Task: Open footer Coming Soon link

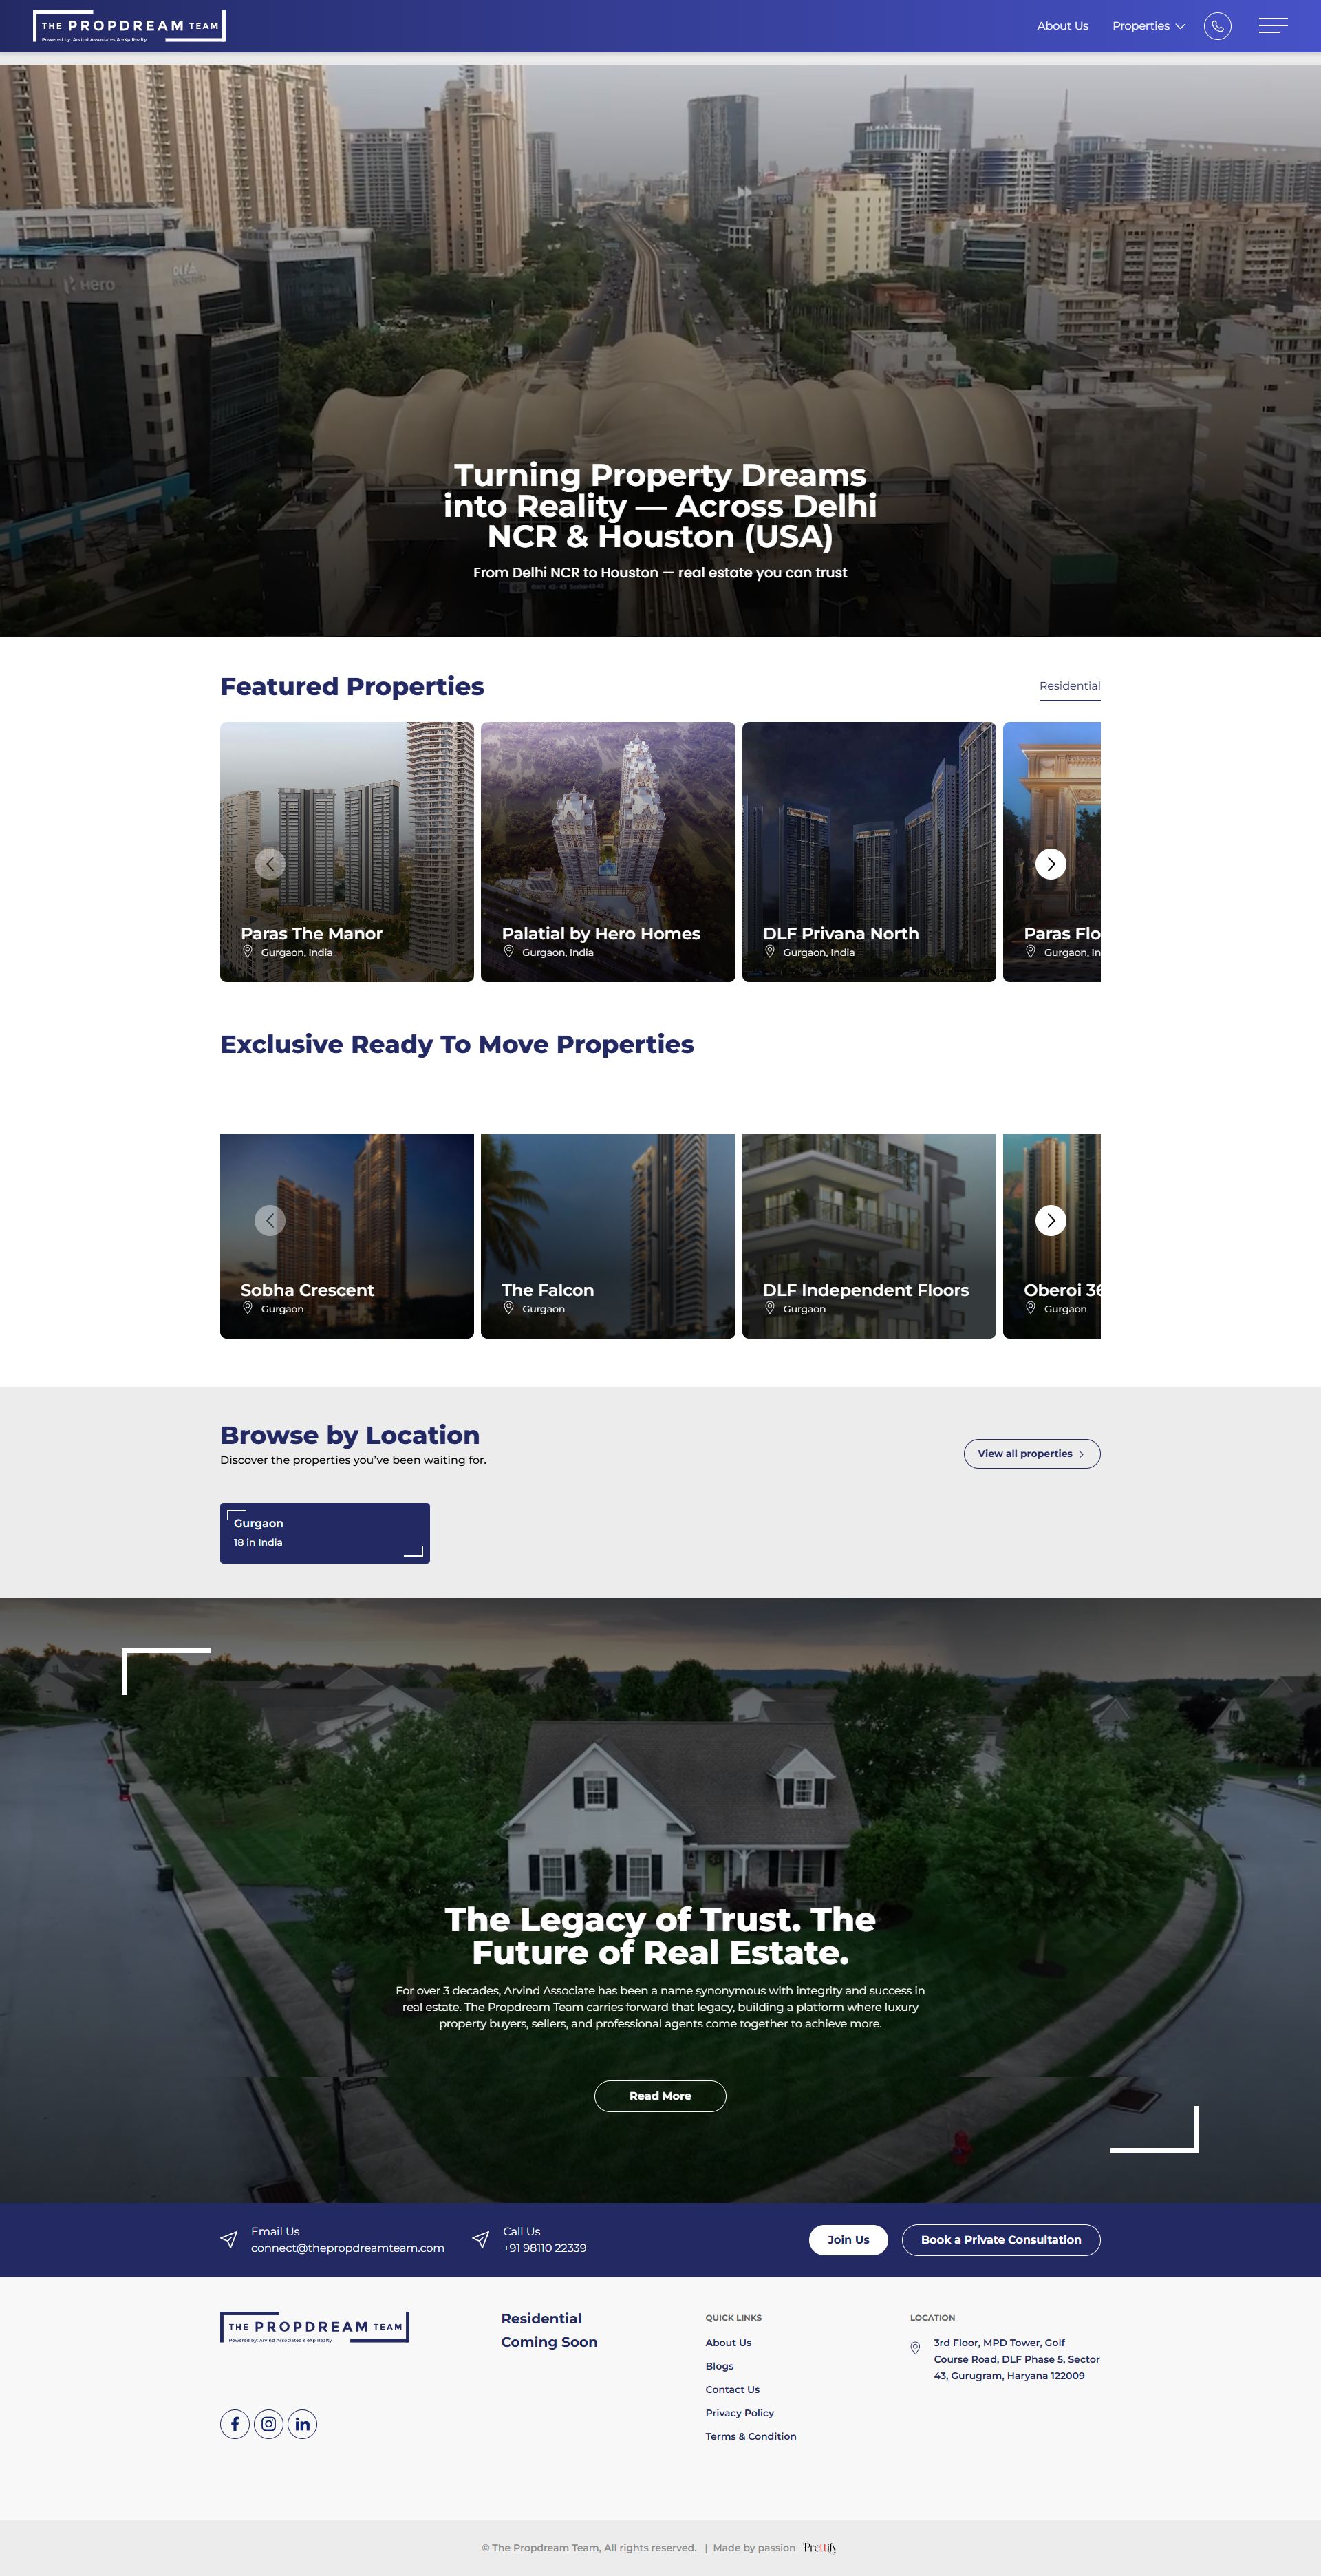Action: (549, 2342)
